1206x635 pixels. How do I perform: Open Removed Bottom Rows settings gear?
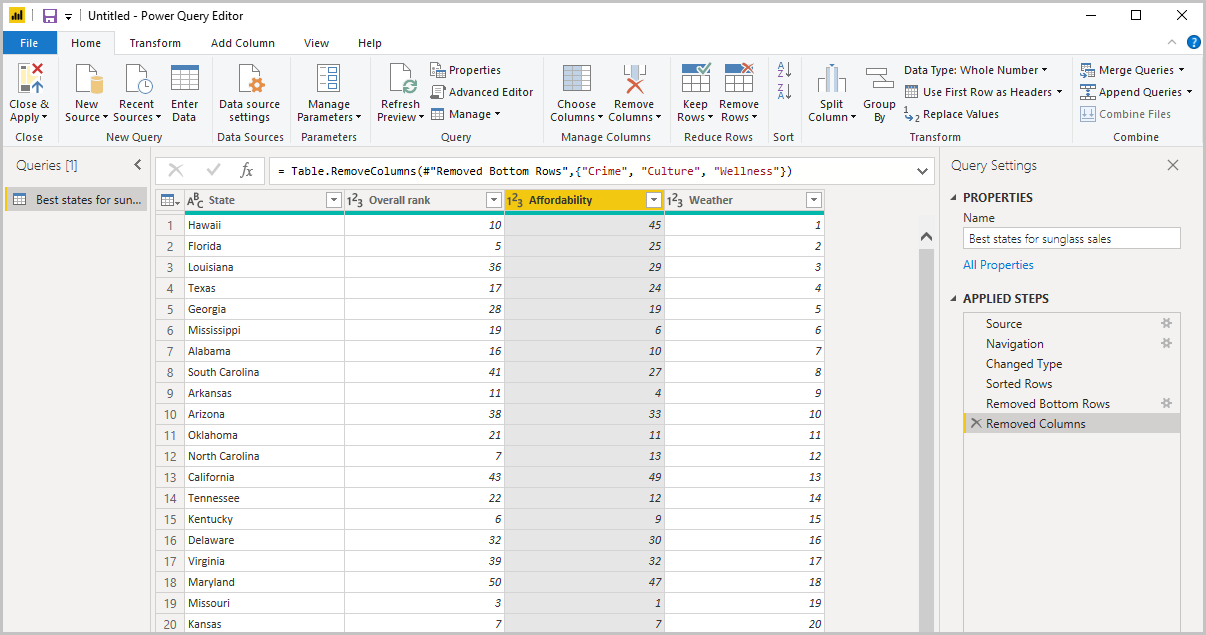1166,404
